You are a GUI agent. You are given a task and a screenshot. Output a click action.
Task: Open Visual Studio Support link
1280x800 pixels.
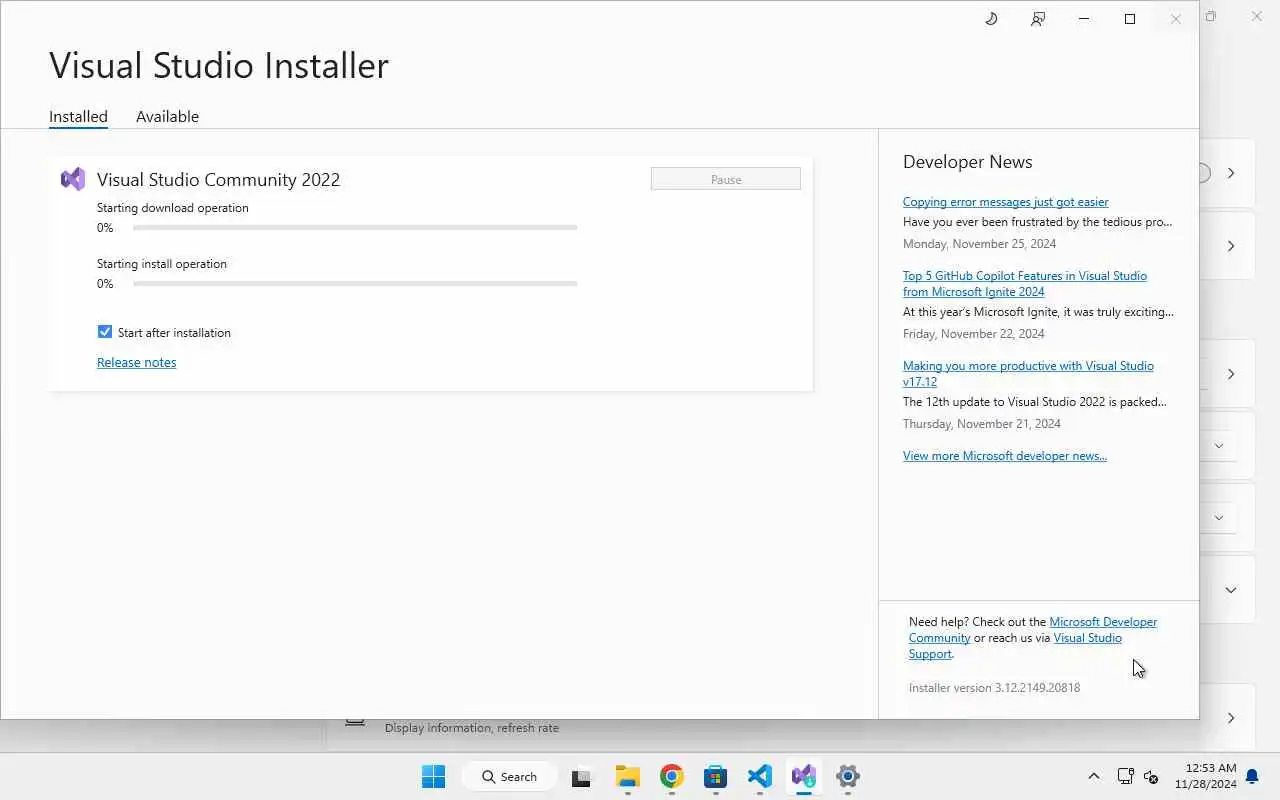(1015, 646)
